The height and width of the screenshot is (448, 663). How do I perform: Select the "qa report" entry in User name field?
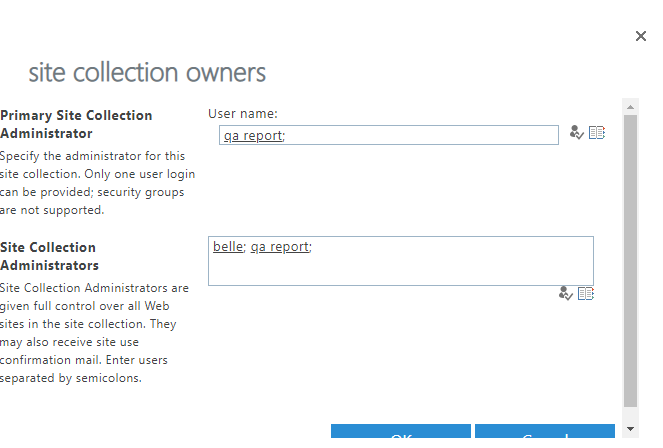click(252, 135)
